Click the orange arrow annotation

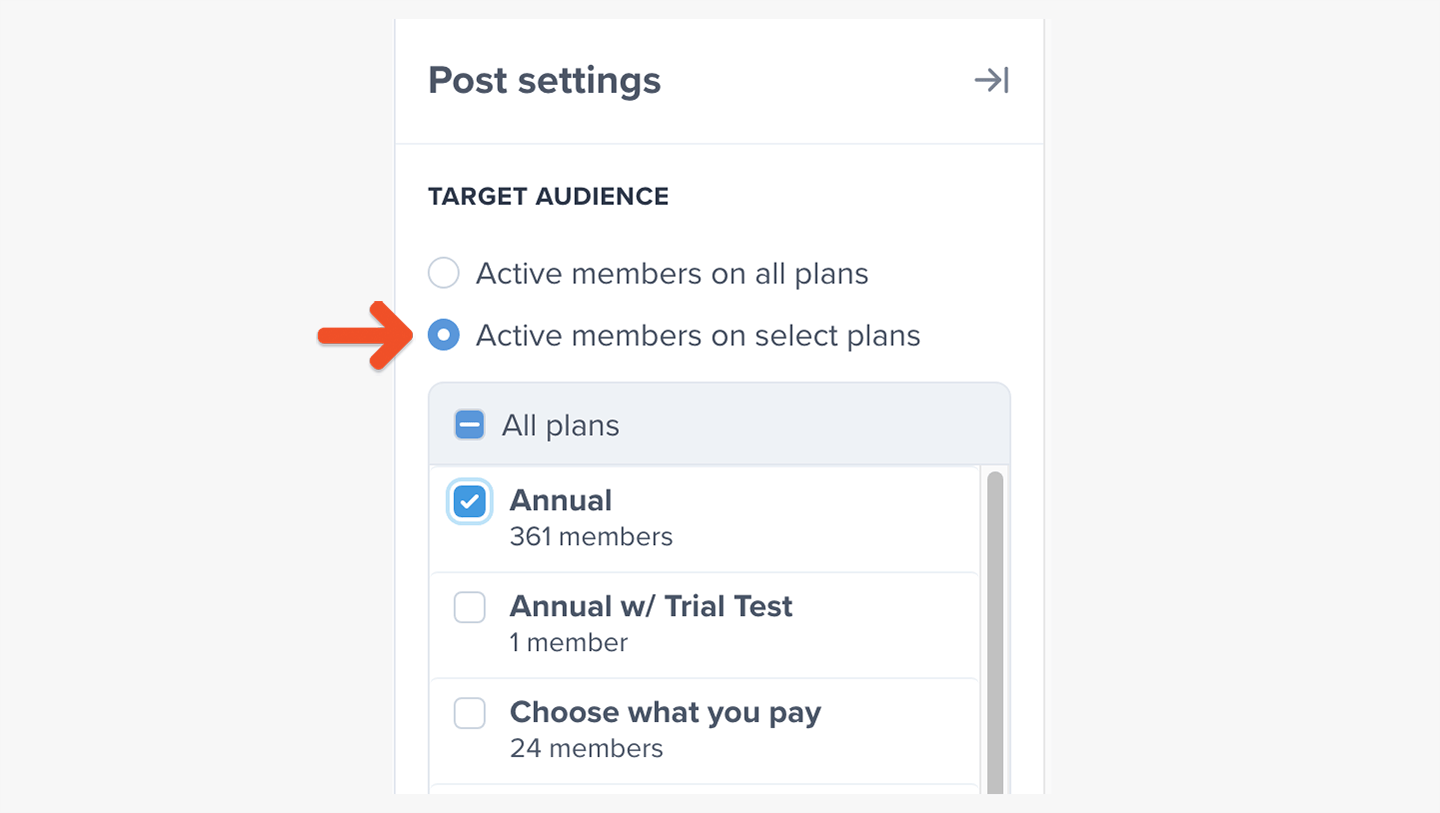coord(364,335)
